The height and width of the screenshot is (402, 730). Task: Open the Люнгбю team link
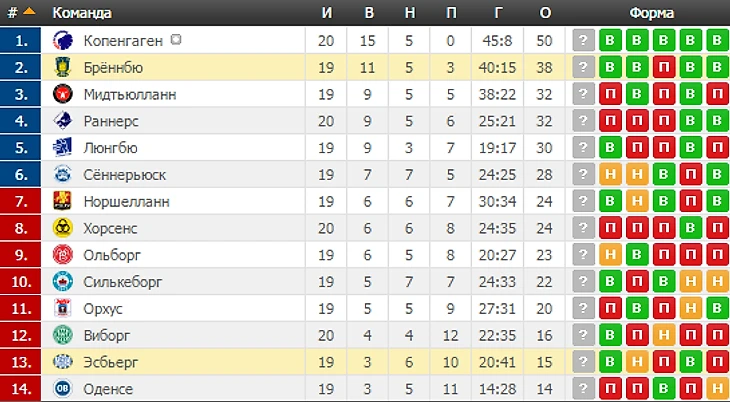[x=110, y=148]
